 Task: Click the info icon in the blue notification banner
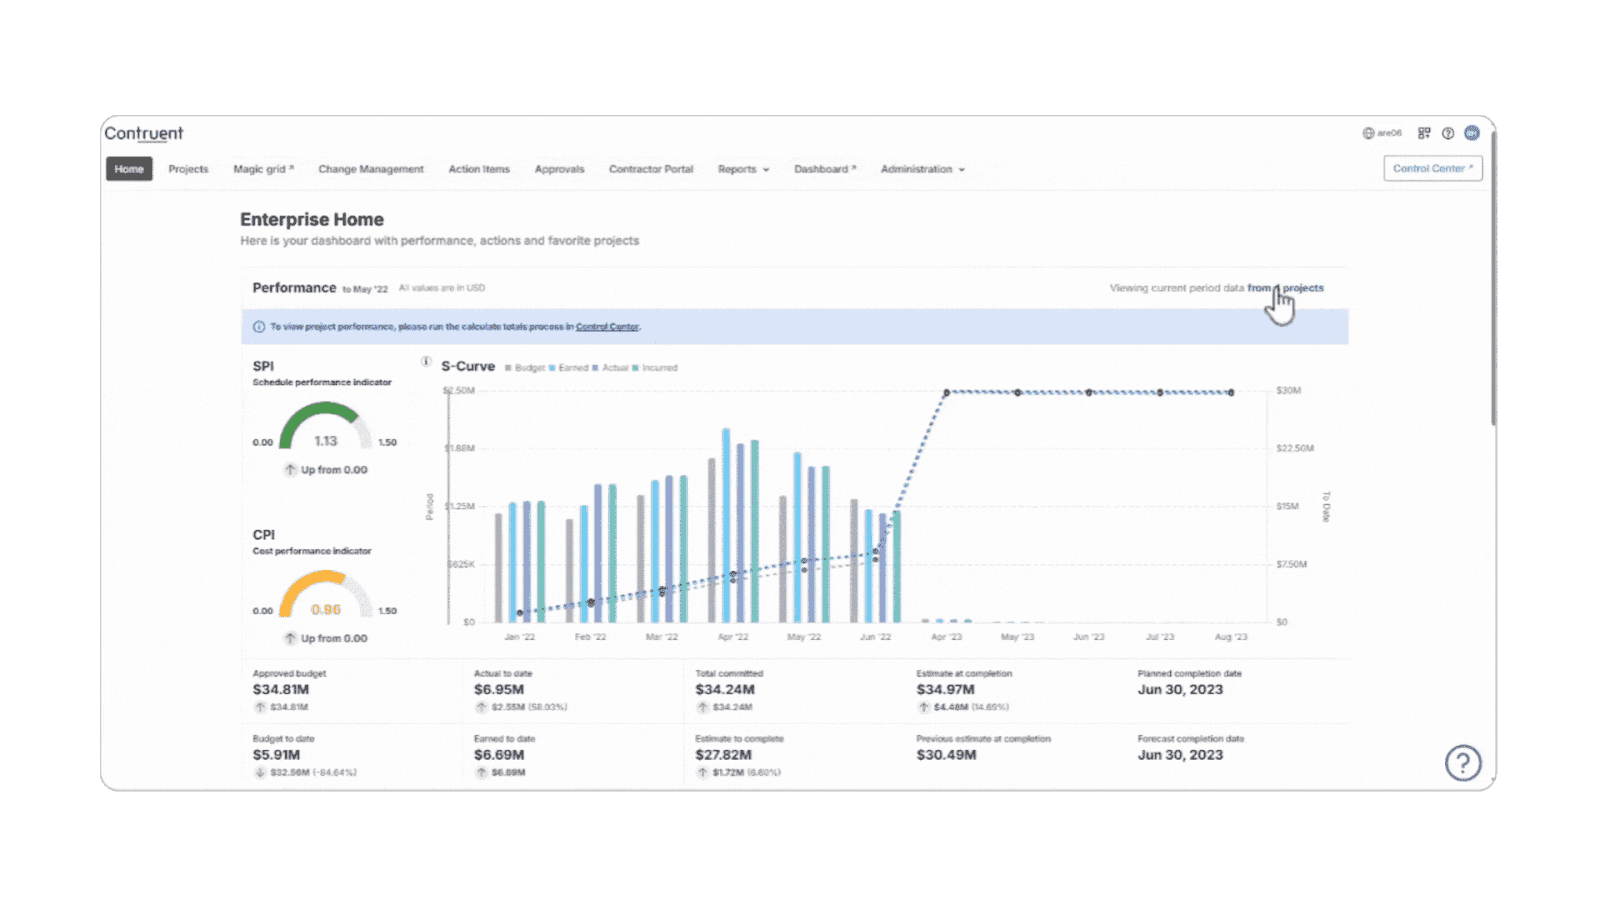258,326
